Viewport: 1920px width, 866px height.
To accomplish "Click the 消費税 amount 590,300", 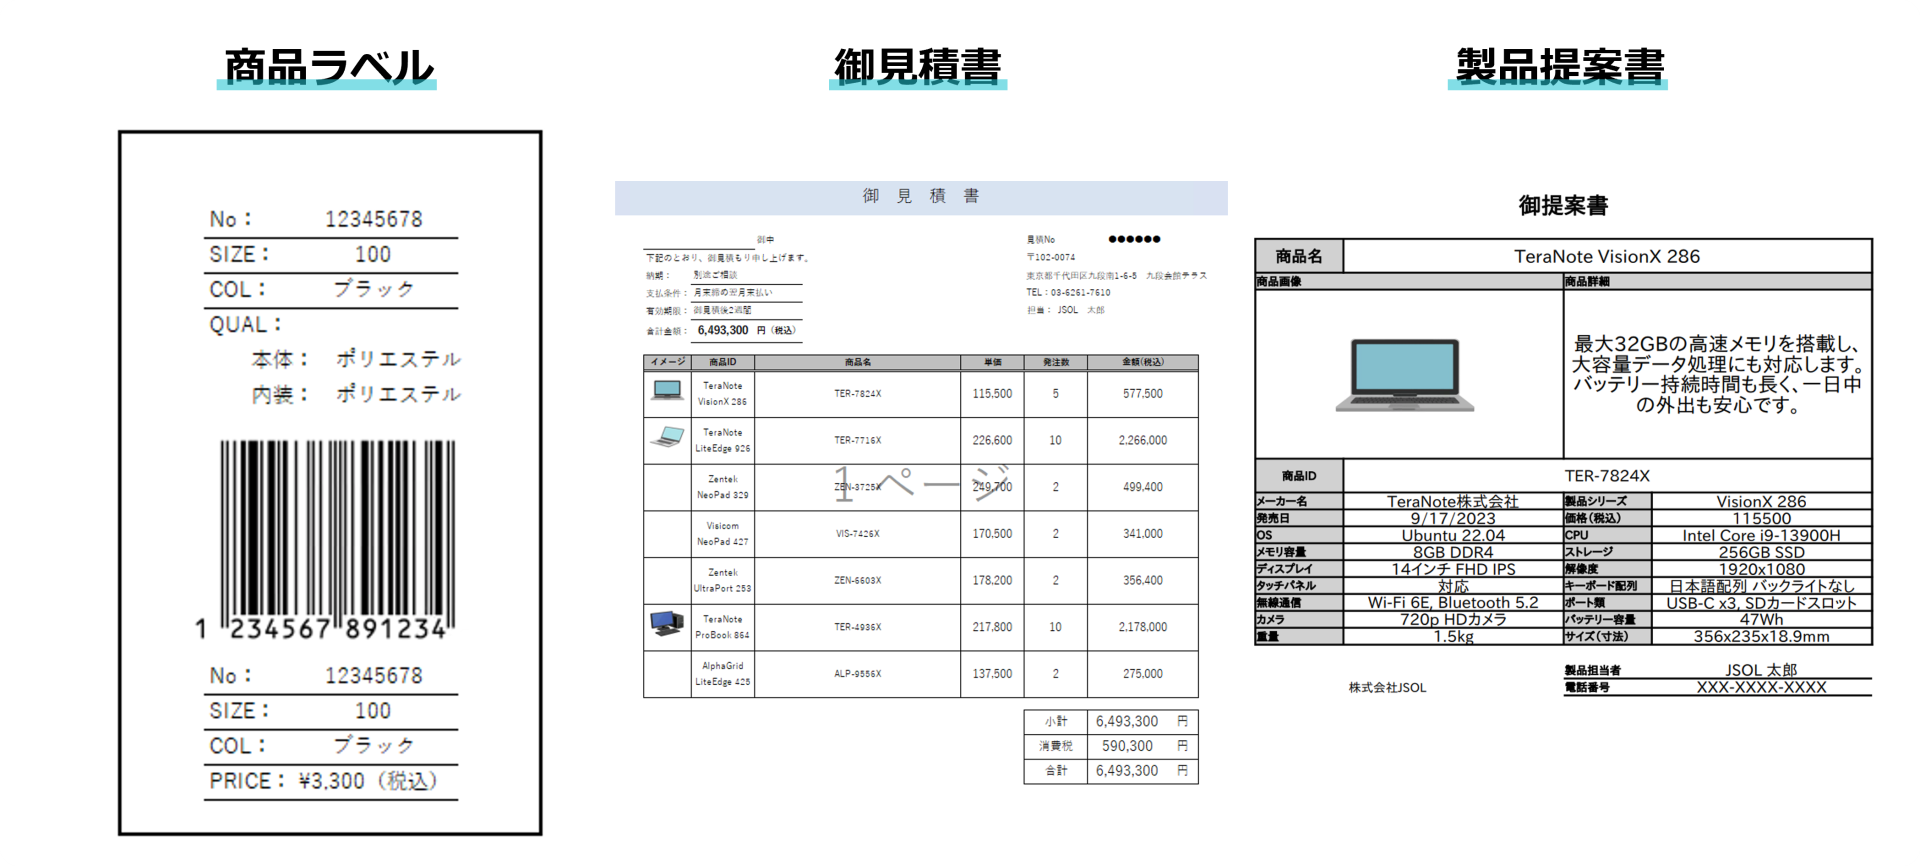I will click(x=1127, y=746).
